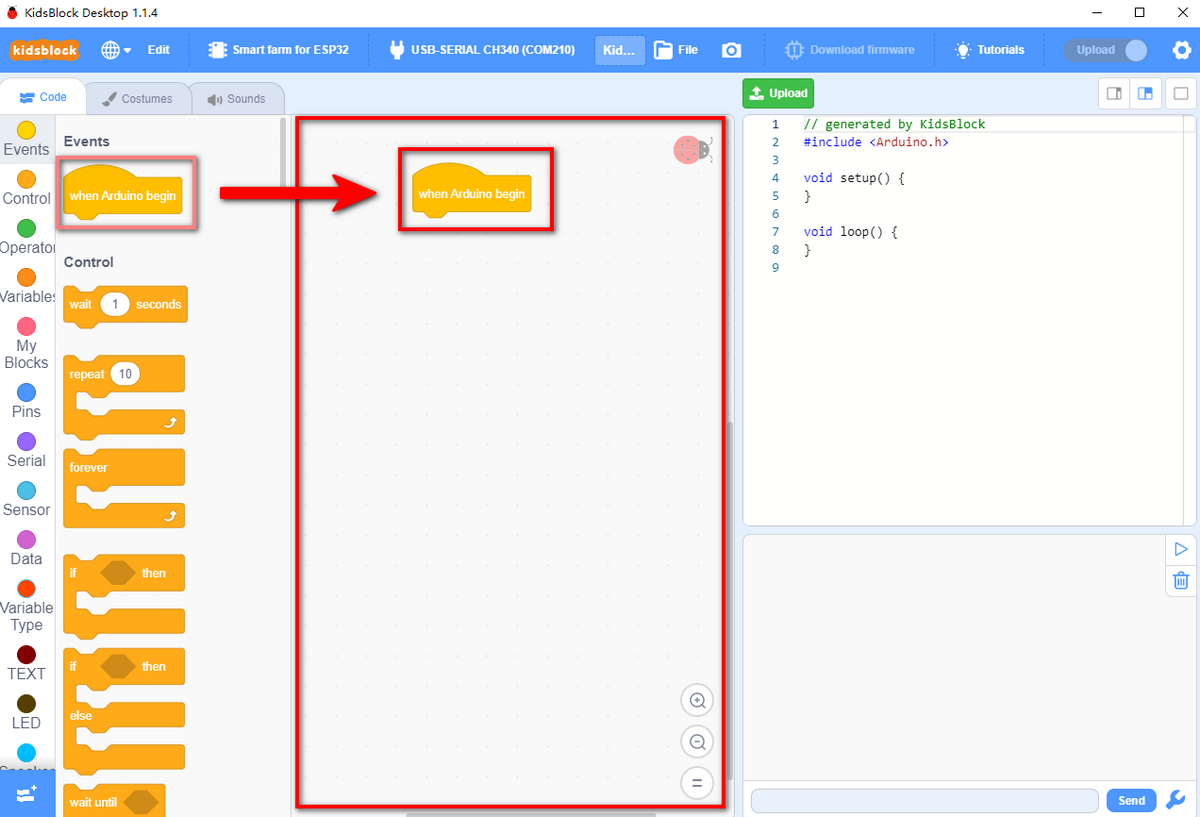Open the settings gear in the top bar
Viewport: 1200px width, 817px height.
point(1181,50)
